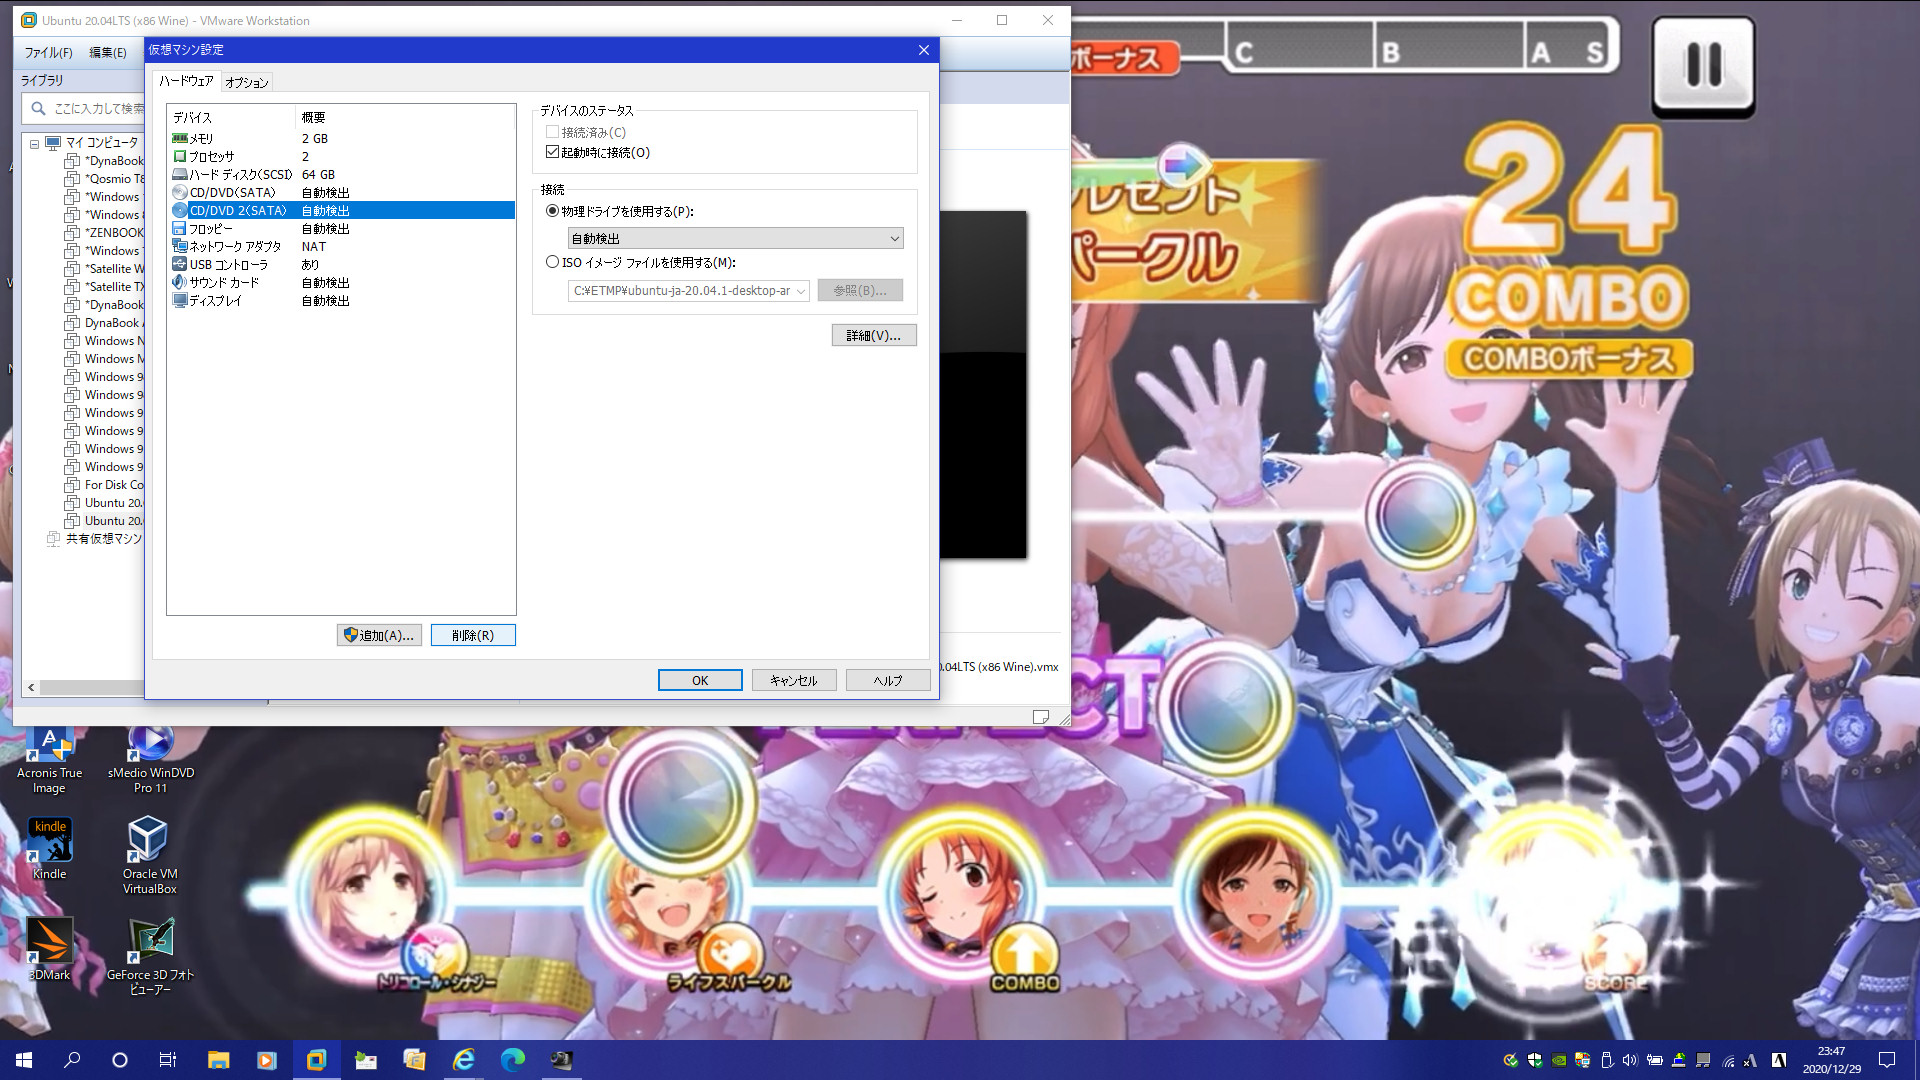Switch to the ハードウェア tab

186,81
